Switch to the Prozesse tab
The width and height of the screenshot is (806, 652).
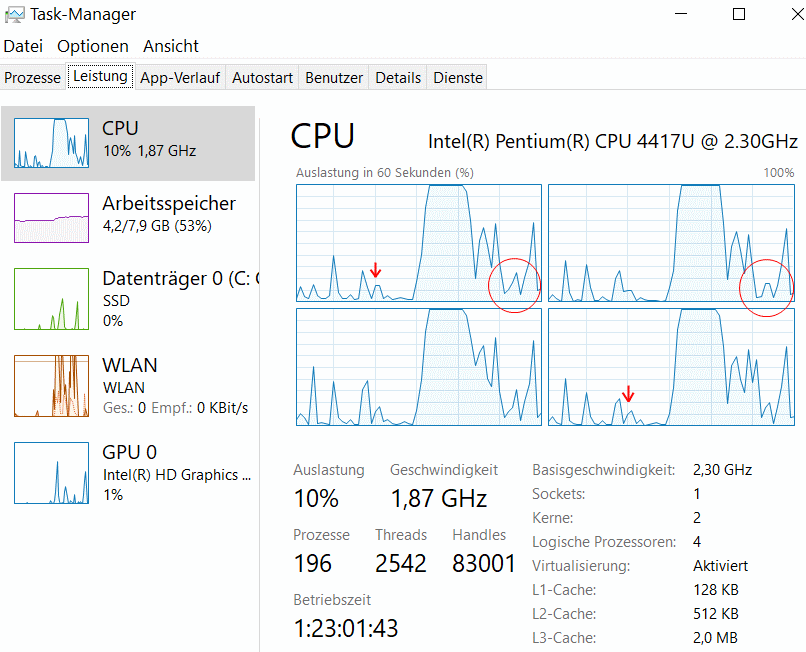(x=32, y=78)
